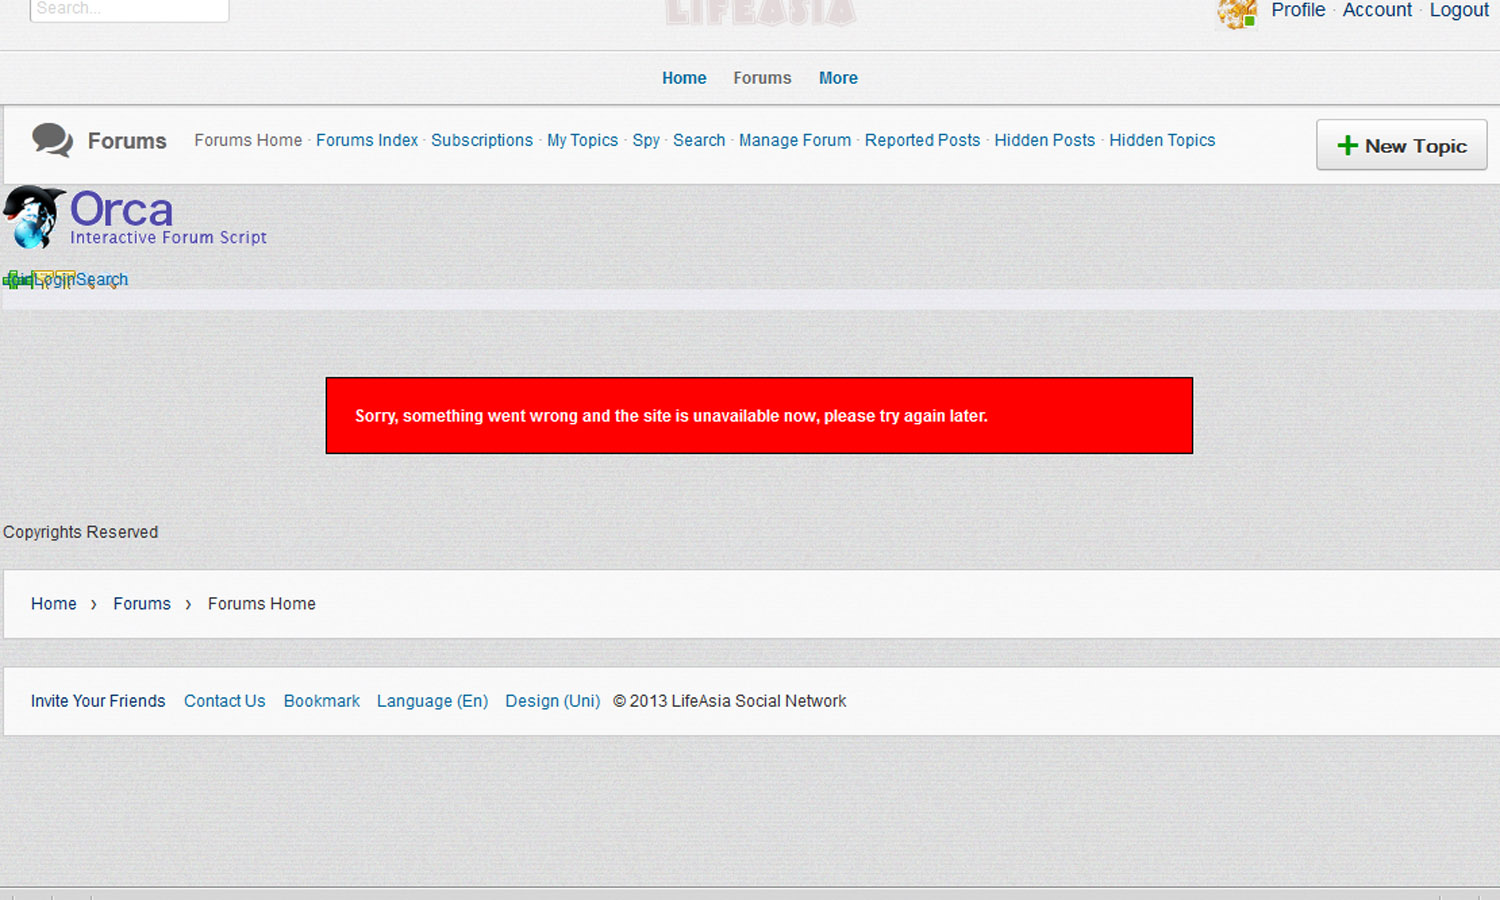The image size is (1500, 900).
Task: Open the user avatar thumbnail
Action: [1236, 13]
